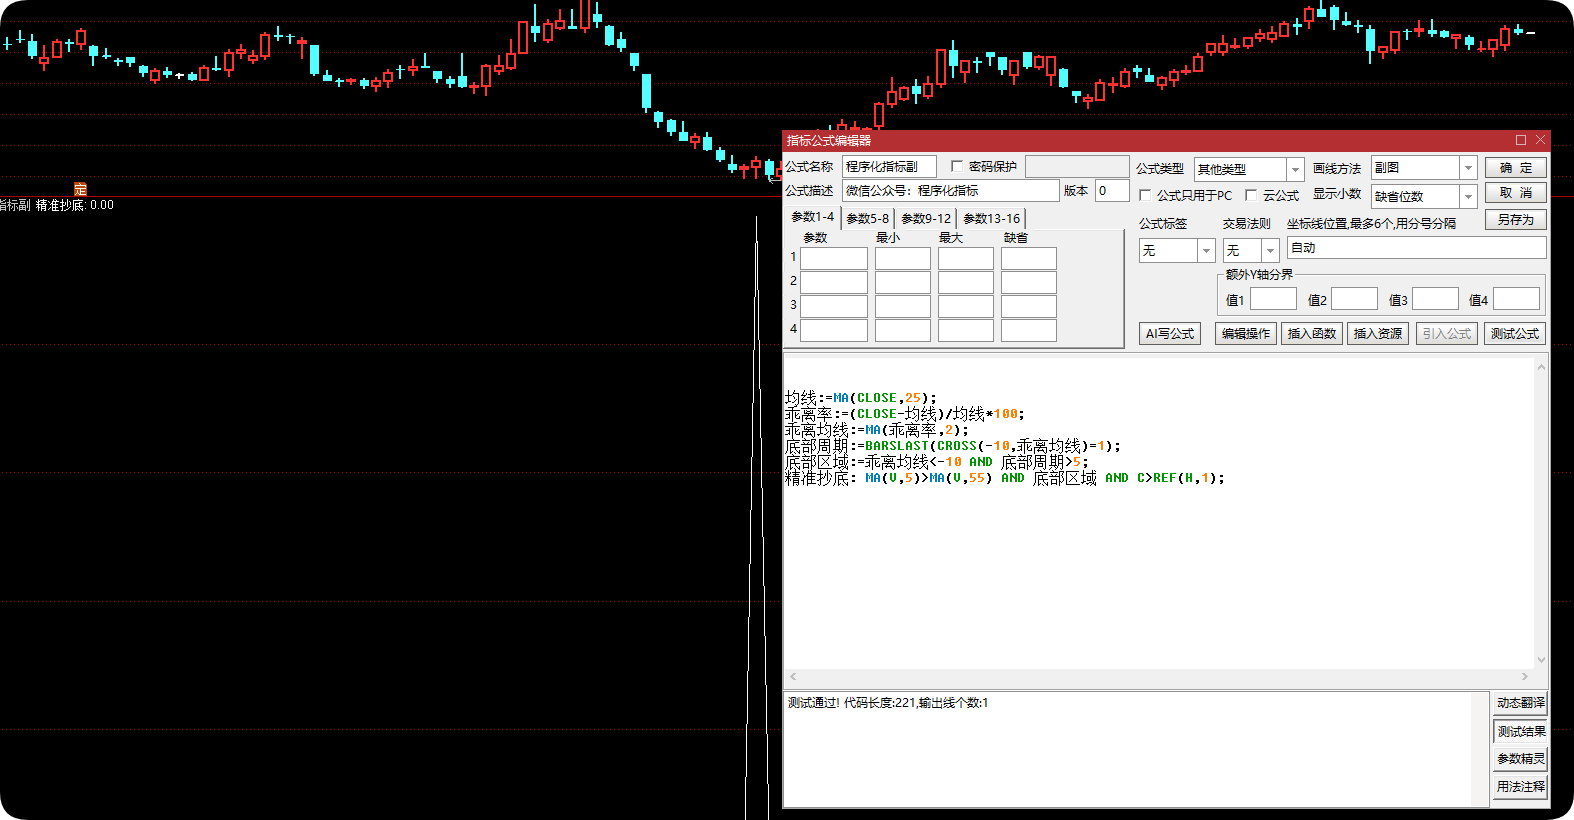Open the 公式标签 dropdown

click(x=1206, y=251)
